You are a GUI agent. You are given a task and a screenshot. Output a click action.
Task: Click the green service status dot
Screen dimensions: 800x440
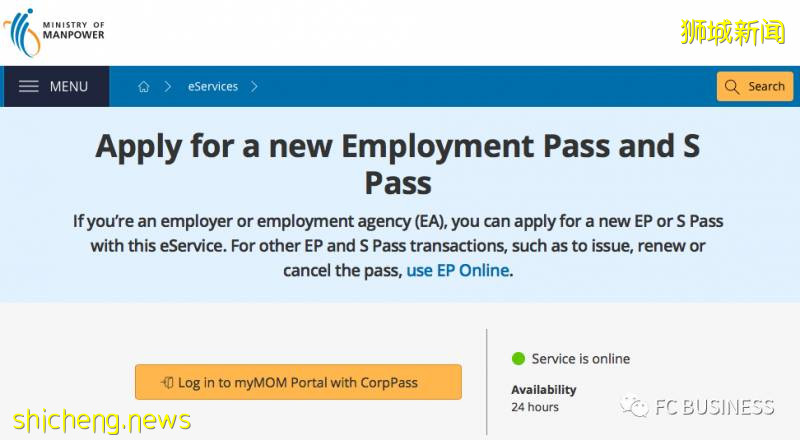pyautogui.click(x=518, y=359)
